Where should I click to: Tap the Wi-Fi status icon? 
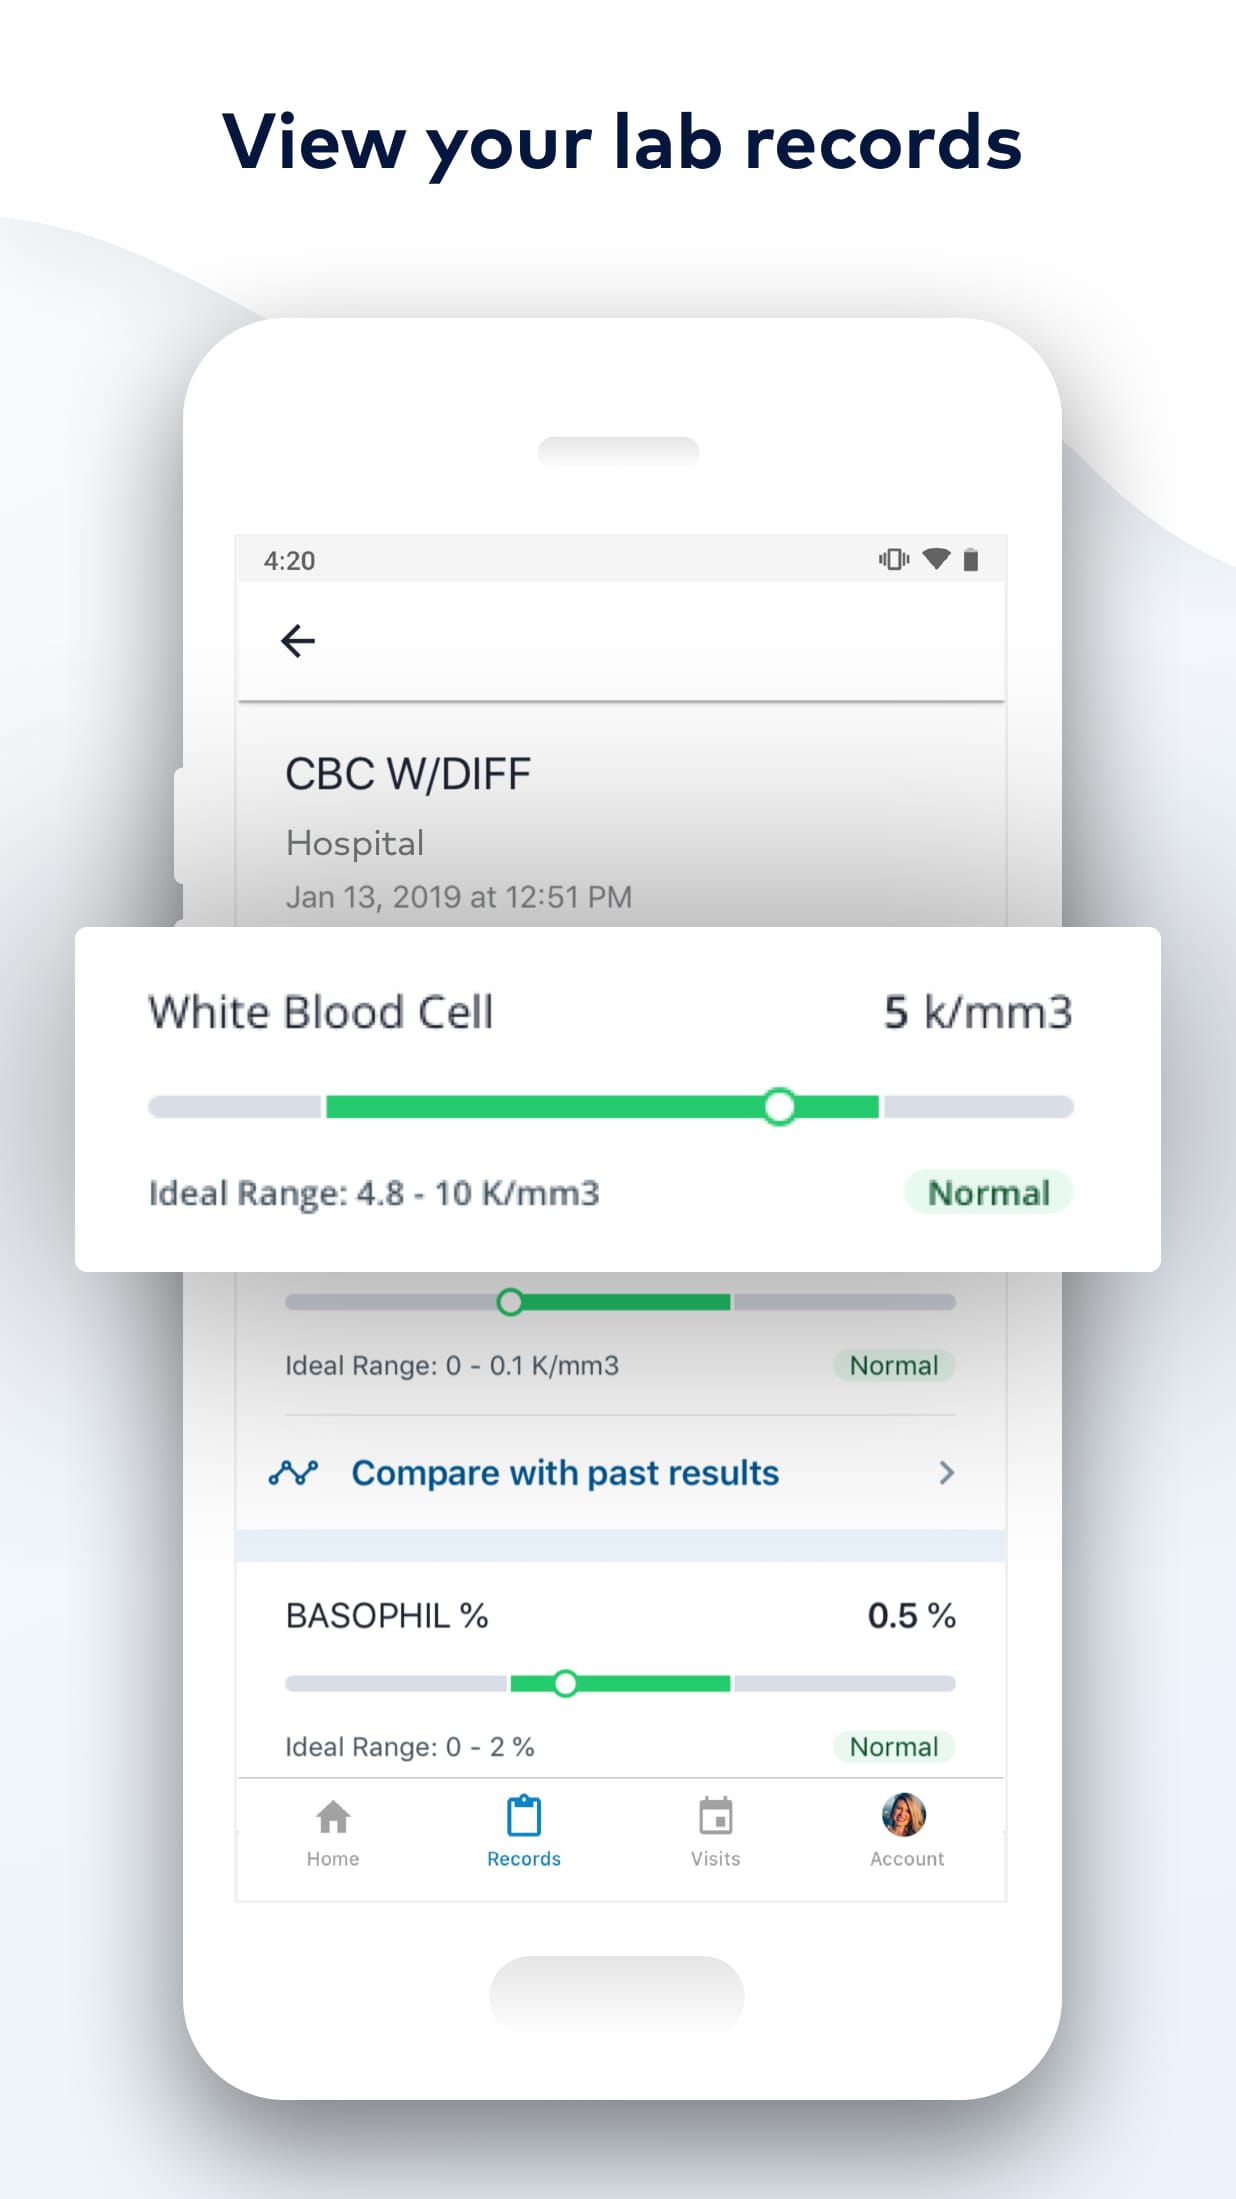[x=936, y=559]
